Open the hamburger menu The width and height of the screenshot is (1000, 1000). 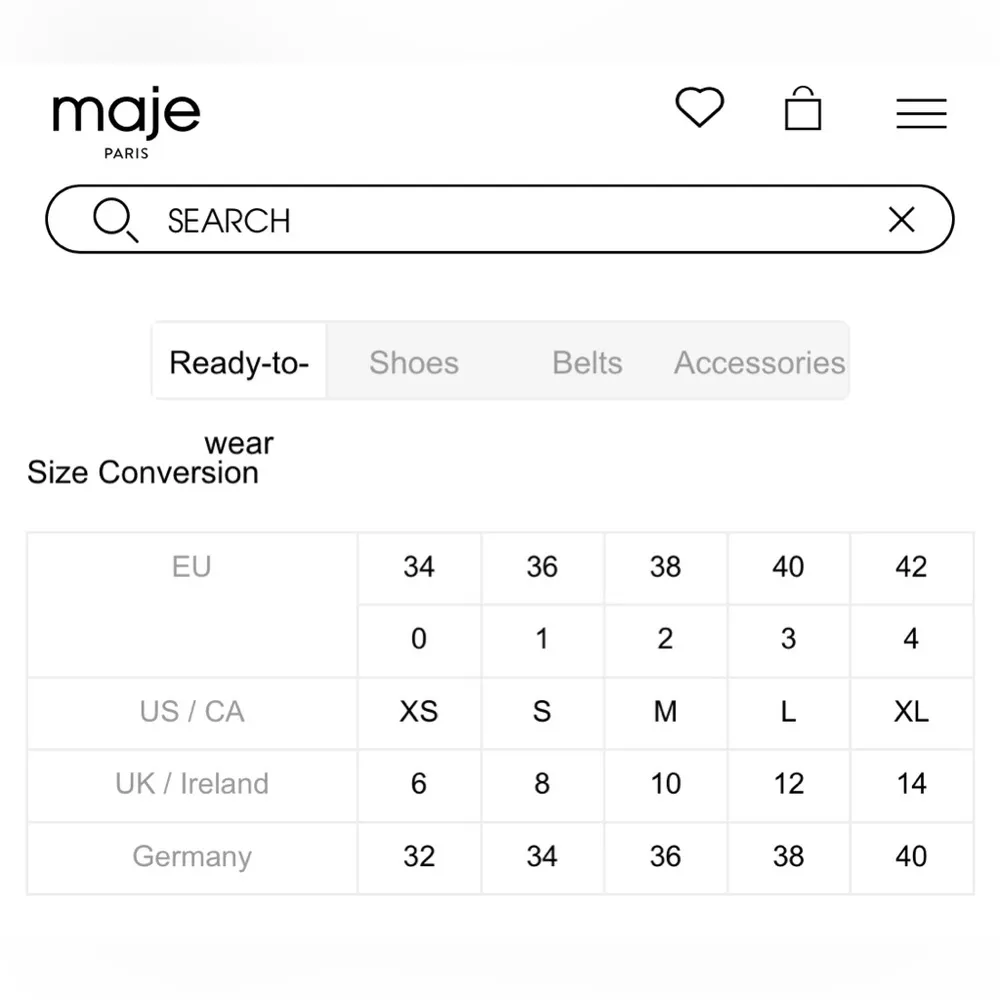pyautogui.click(x=921, y=113)
